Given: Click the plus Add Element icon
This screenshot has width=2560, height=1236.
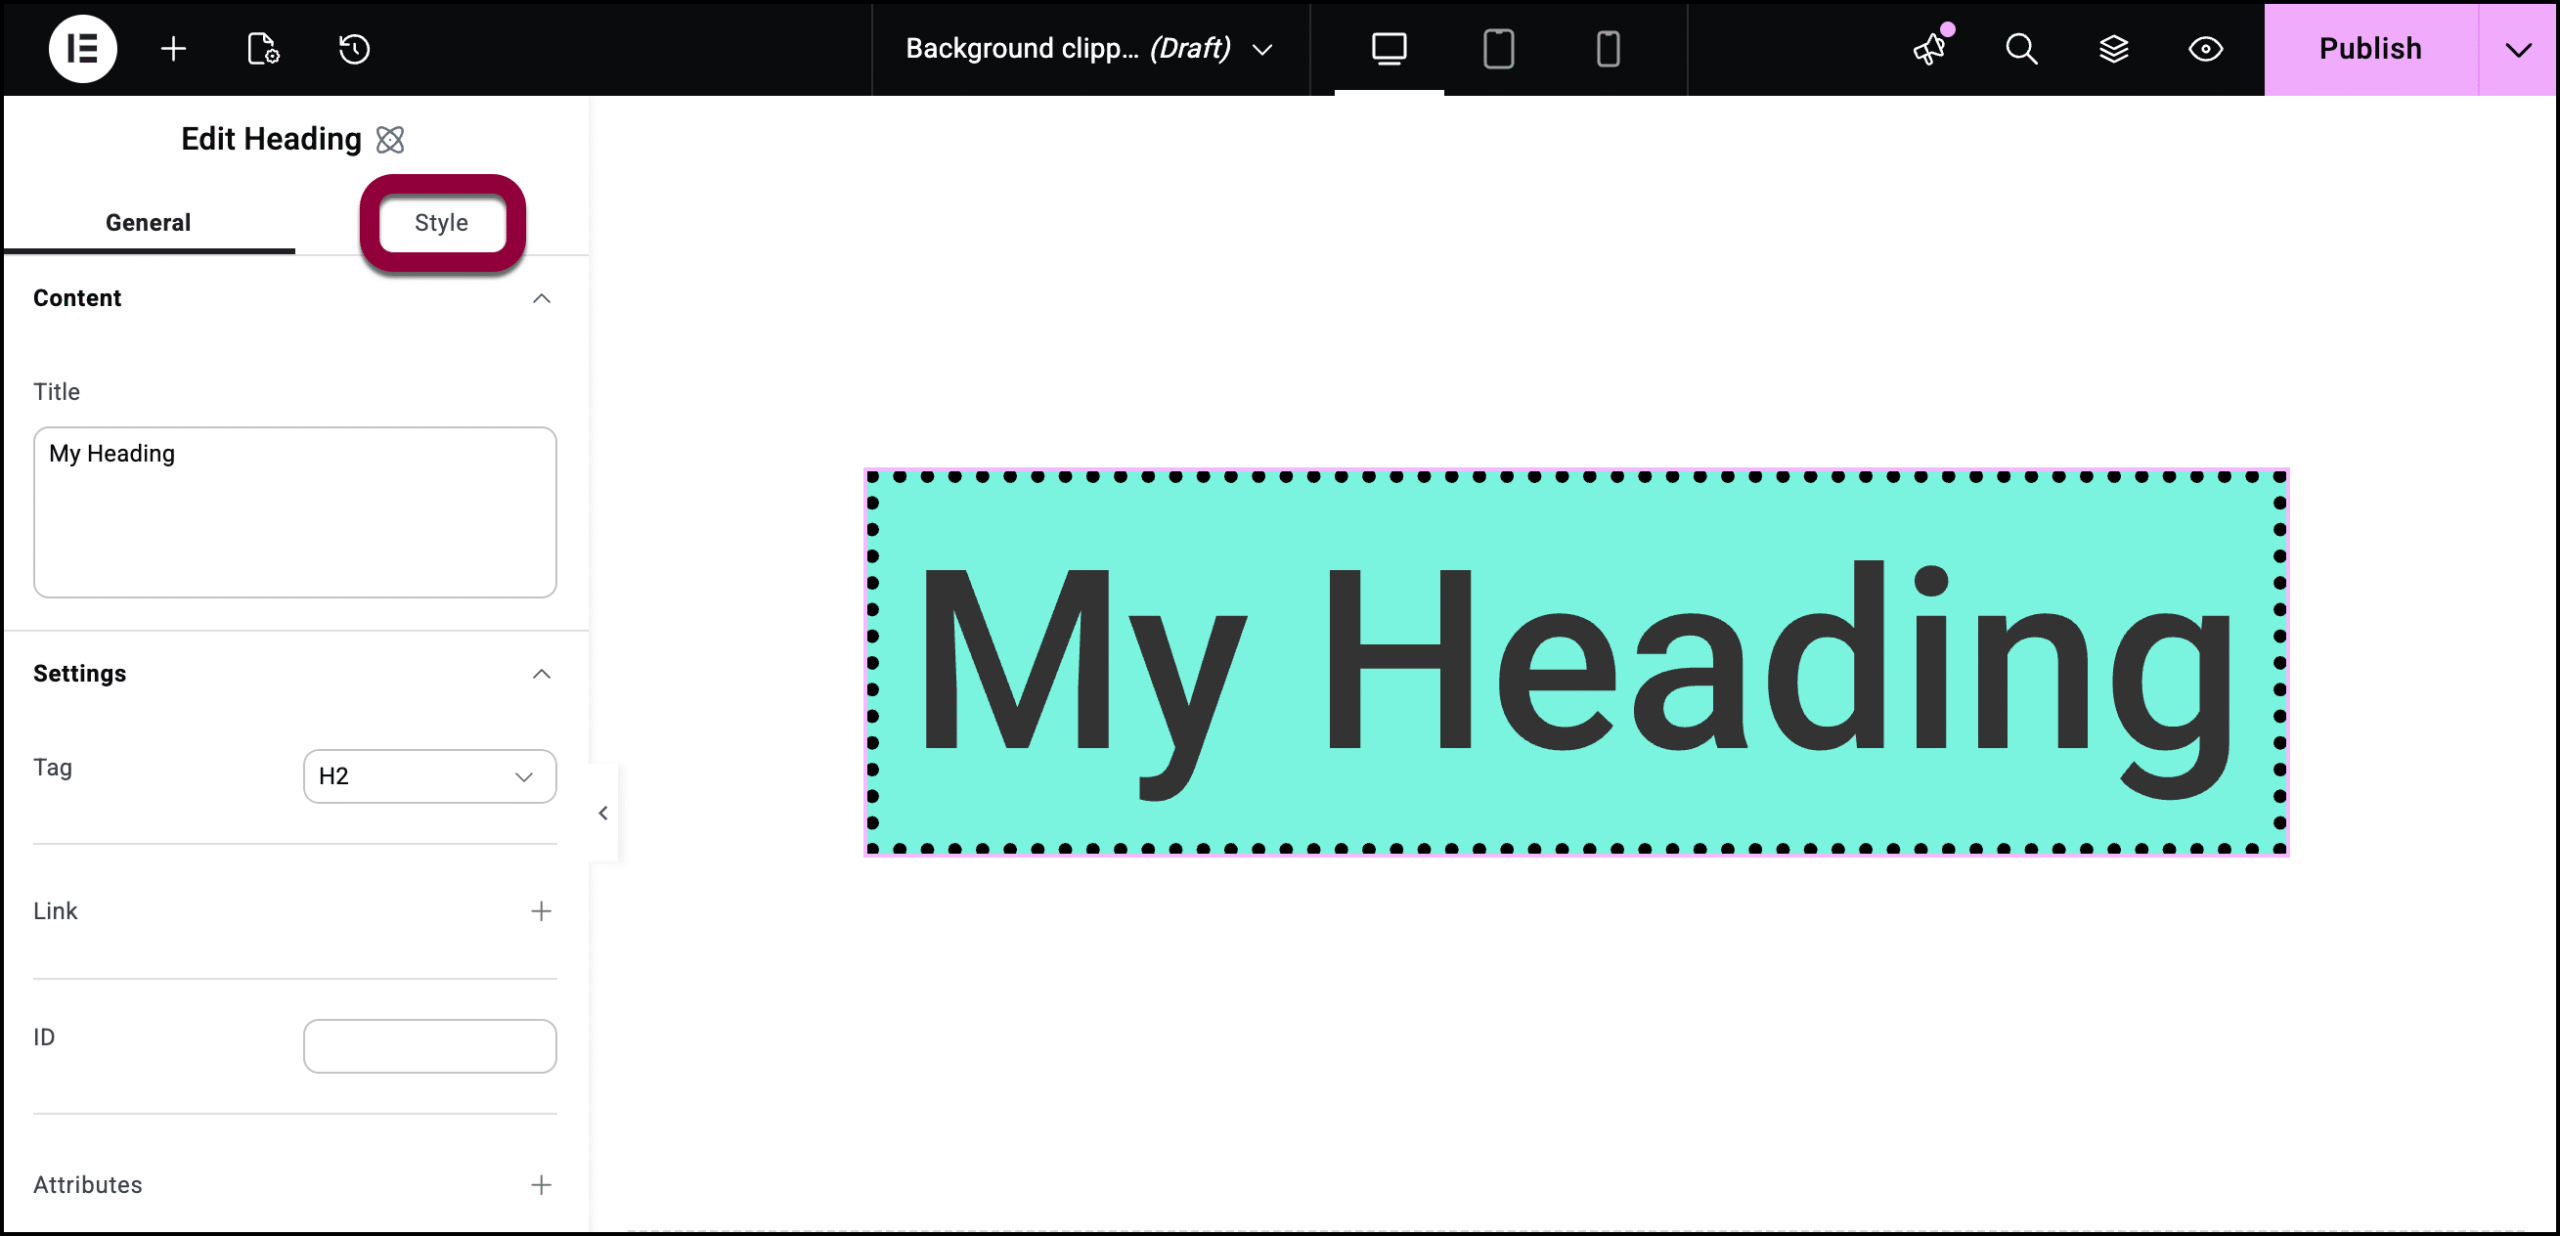Looking at the screenshot, I should (x=173, y=49).
